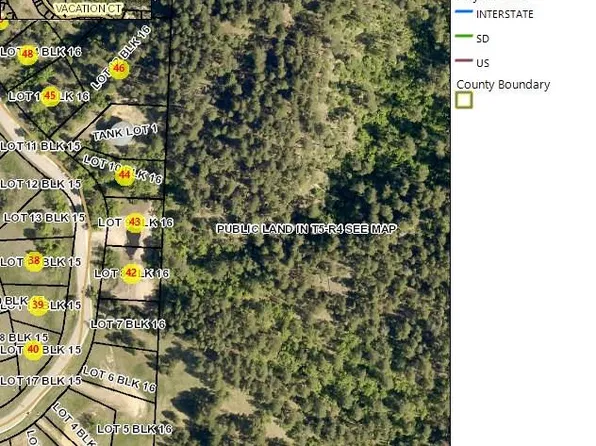
Task: Click the County Boundary legend swatch
Action: coord(464,100)
